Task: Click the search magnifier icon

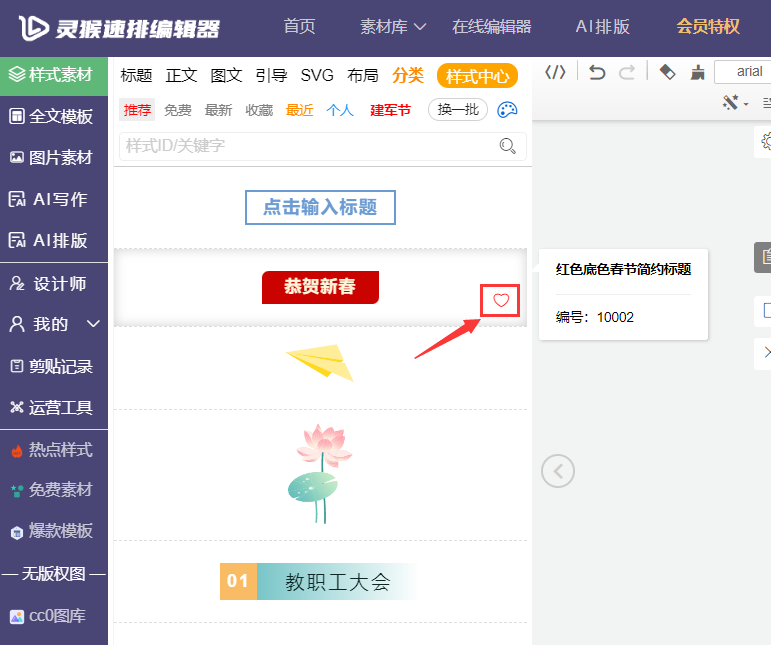Action: [507, 146]
